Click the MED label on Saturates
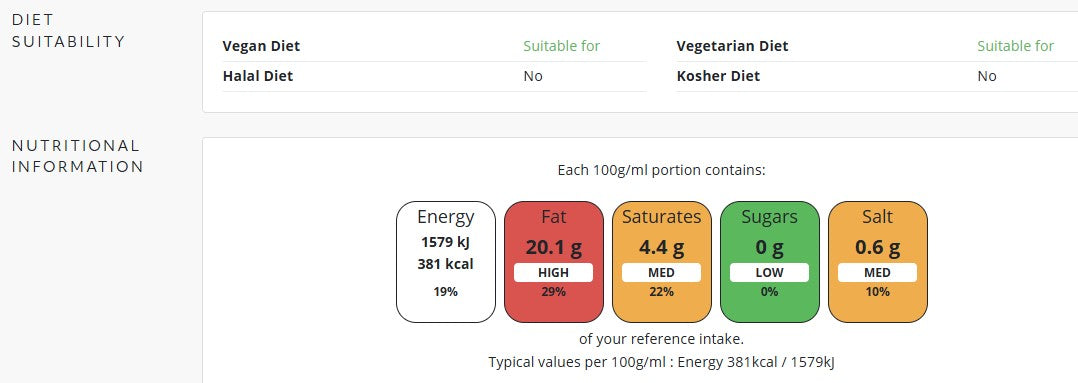This screenshot has height=383, width=1078. 661,272
